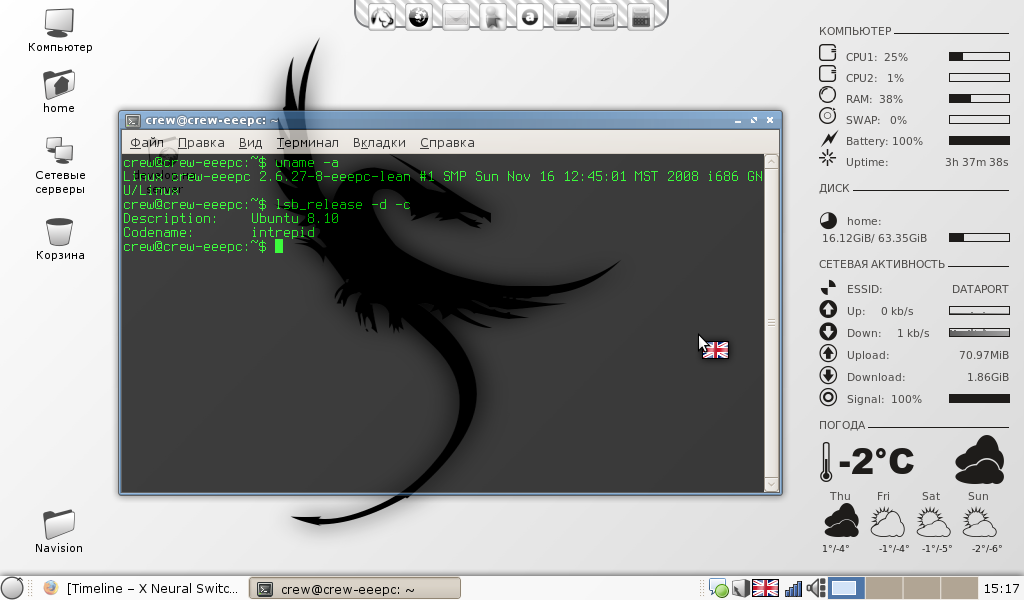Image resolution: width=1024 pixels, height=600 pixels.
Task: Click the 'Battery: 100%' reading
Action: [884, 141]
